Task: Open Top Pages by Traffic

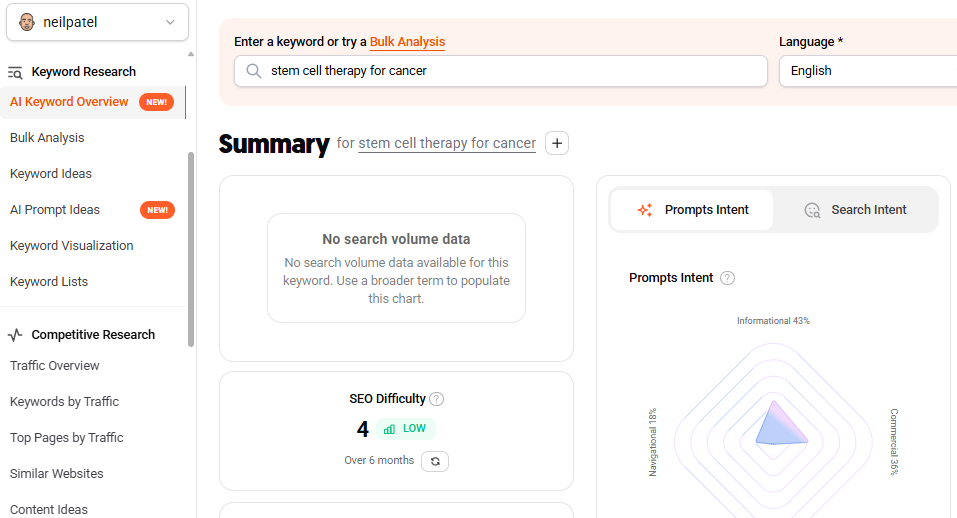Action: coord(67,437)
